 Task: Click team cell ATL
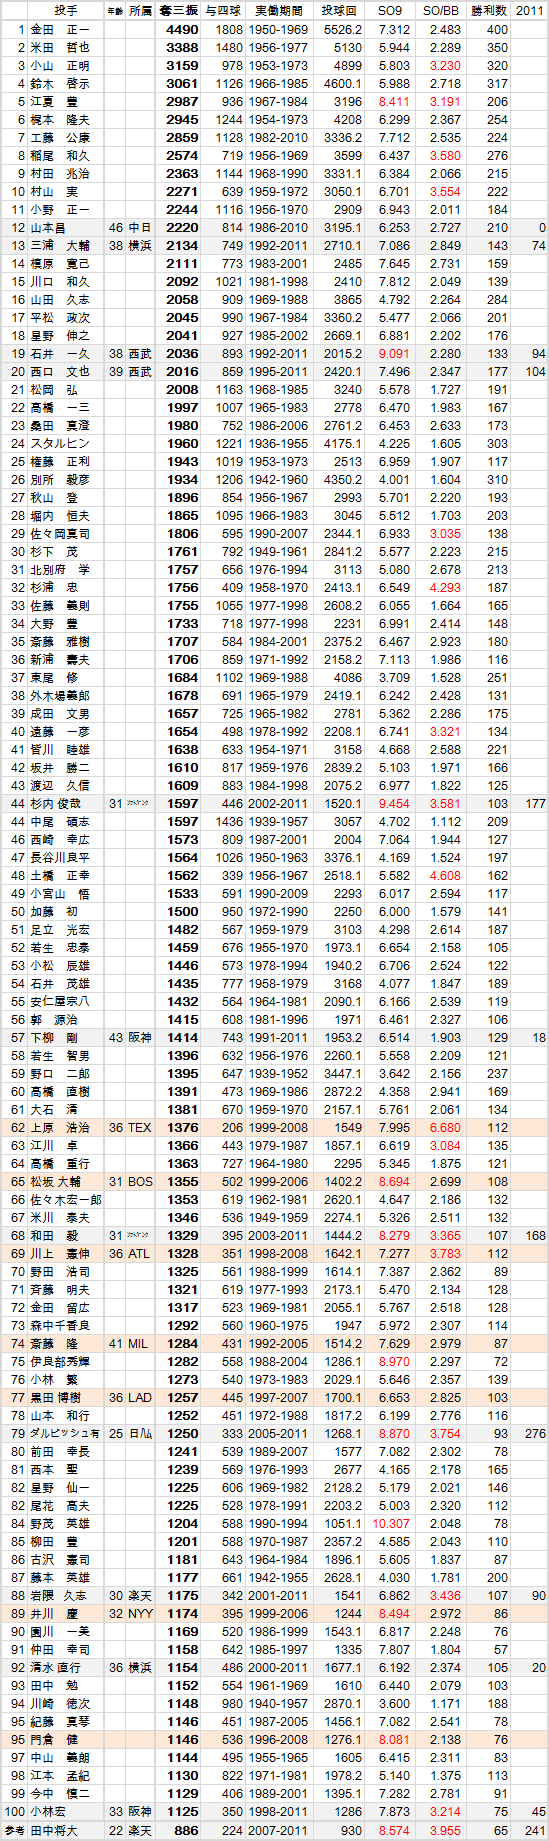(x=140, y=1253)
